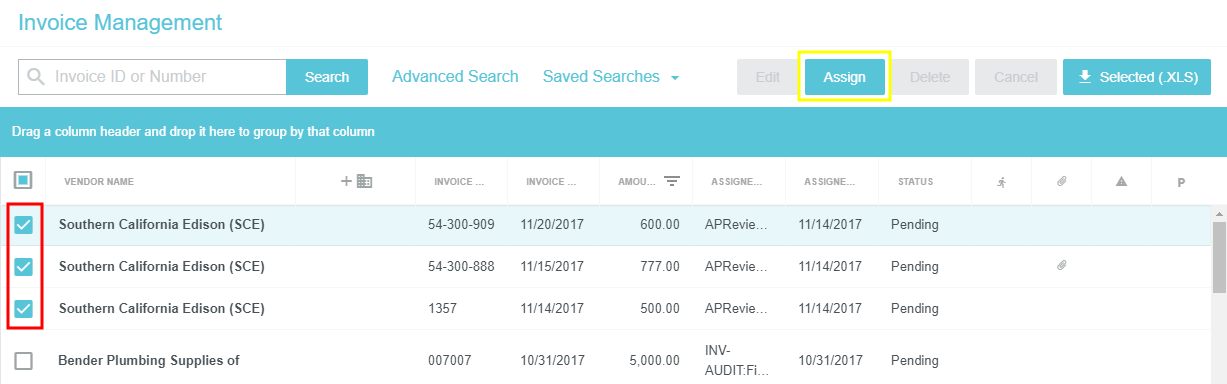Click the running person column header icon
The image size is (1227, 384).
[1001, 182]
